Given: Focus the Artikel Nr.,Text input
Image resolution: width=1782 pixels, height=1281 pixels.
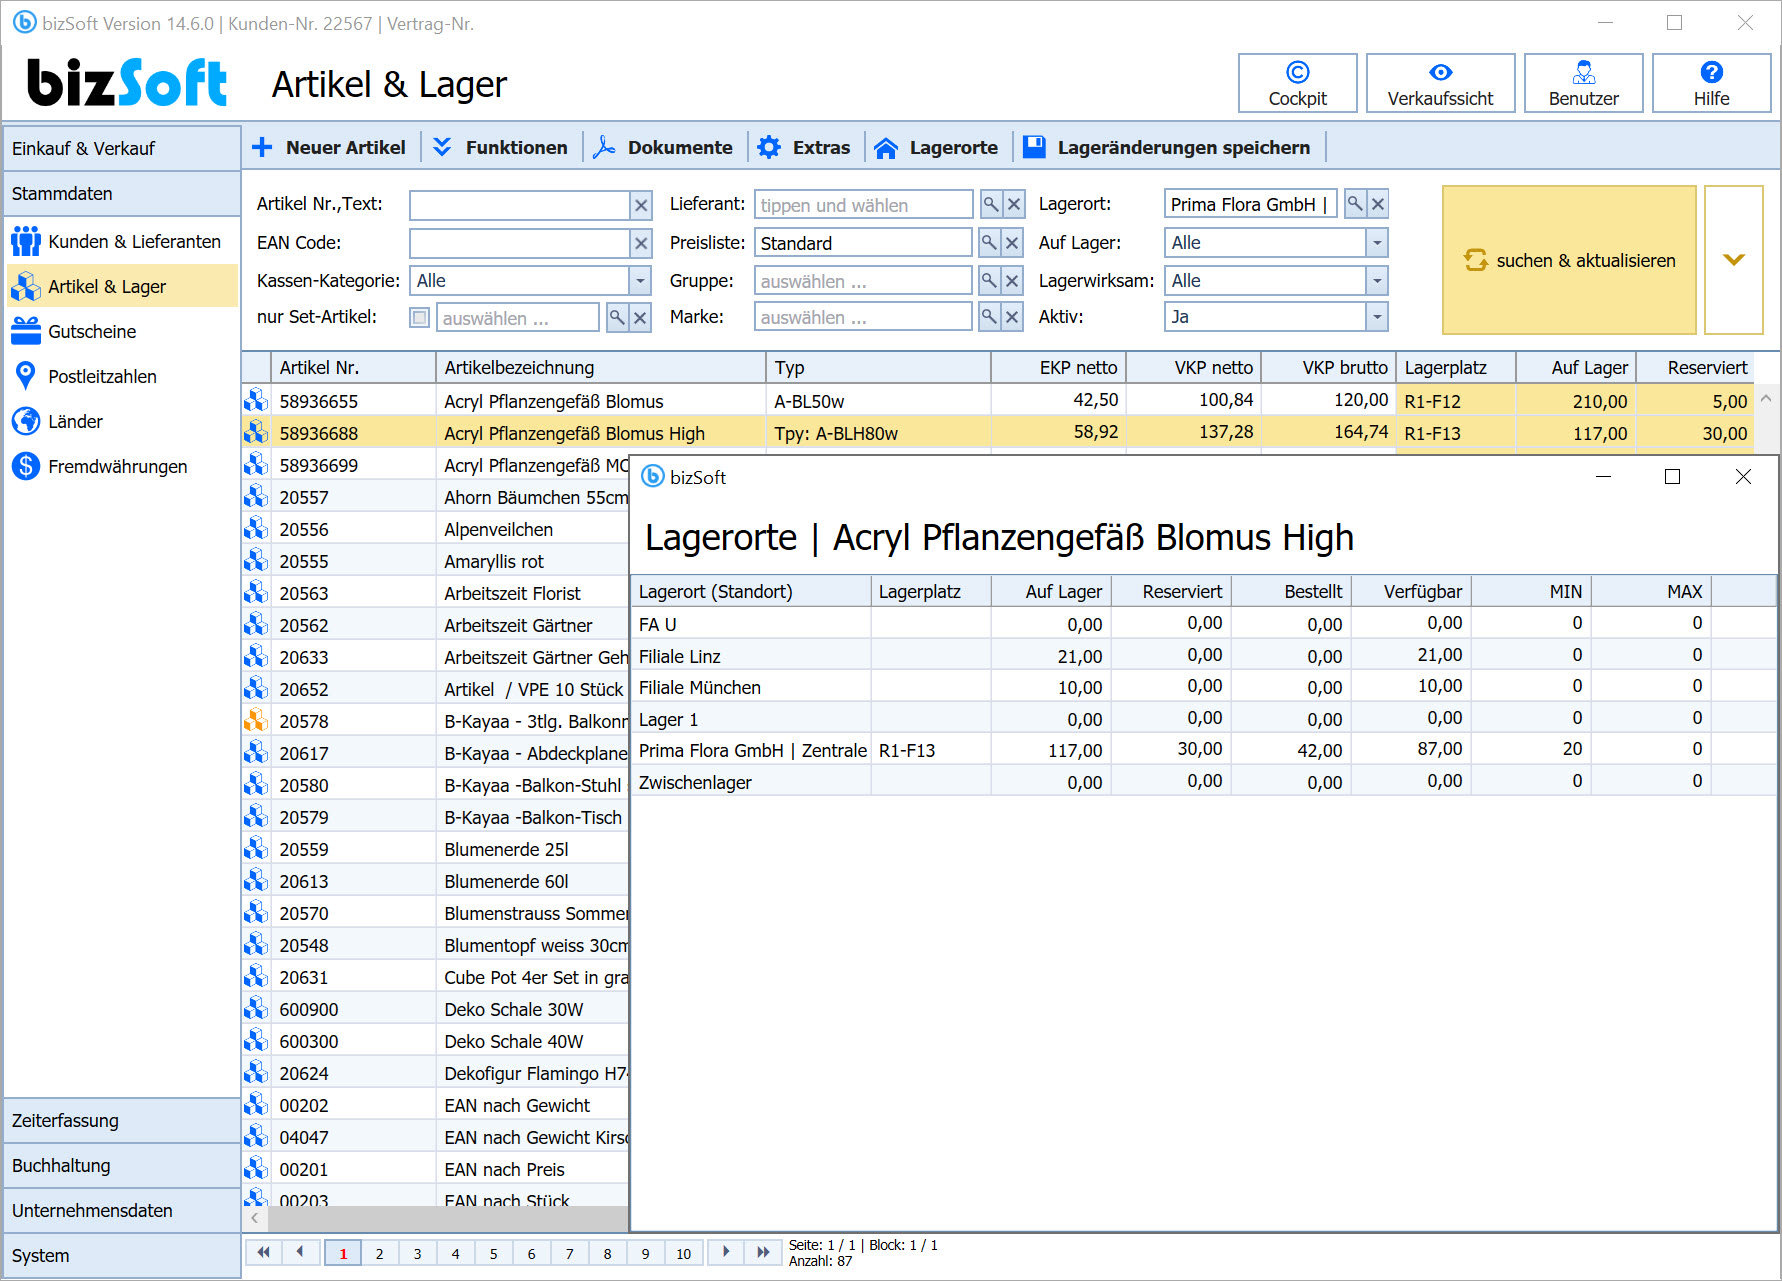Looking at the screenshot, I should pos(519,205).
